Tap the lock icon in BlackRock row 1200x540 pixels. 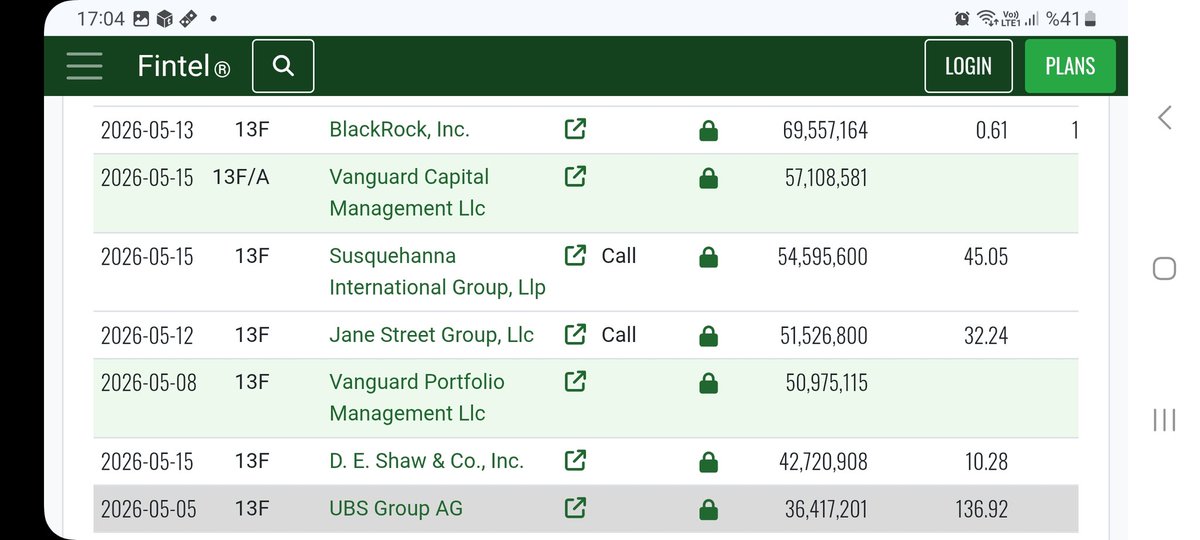pos(708,130)
